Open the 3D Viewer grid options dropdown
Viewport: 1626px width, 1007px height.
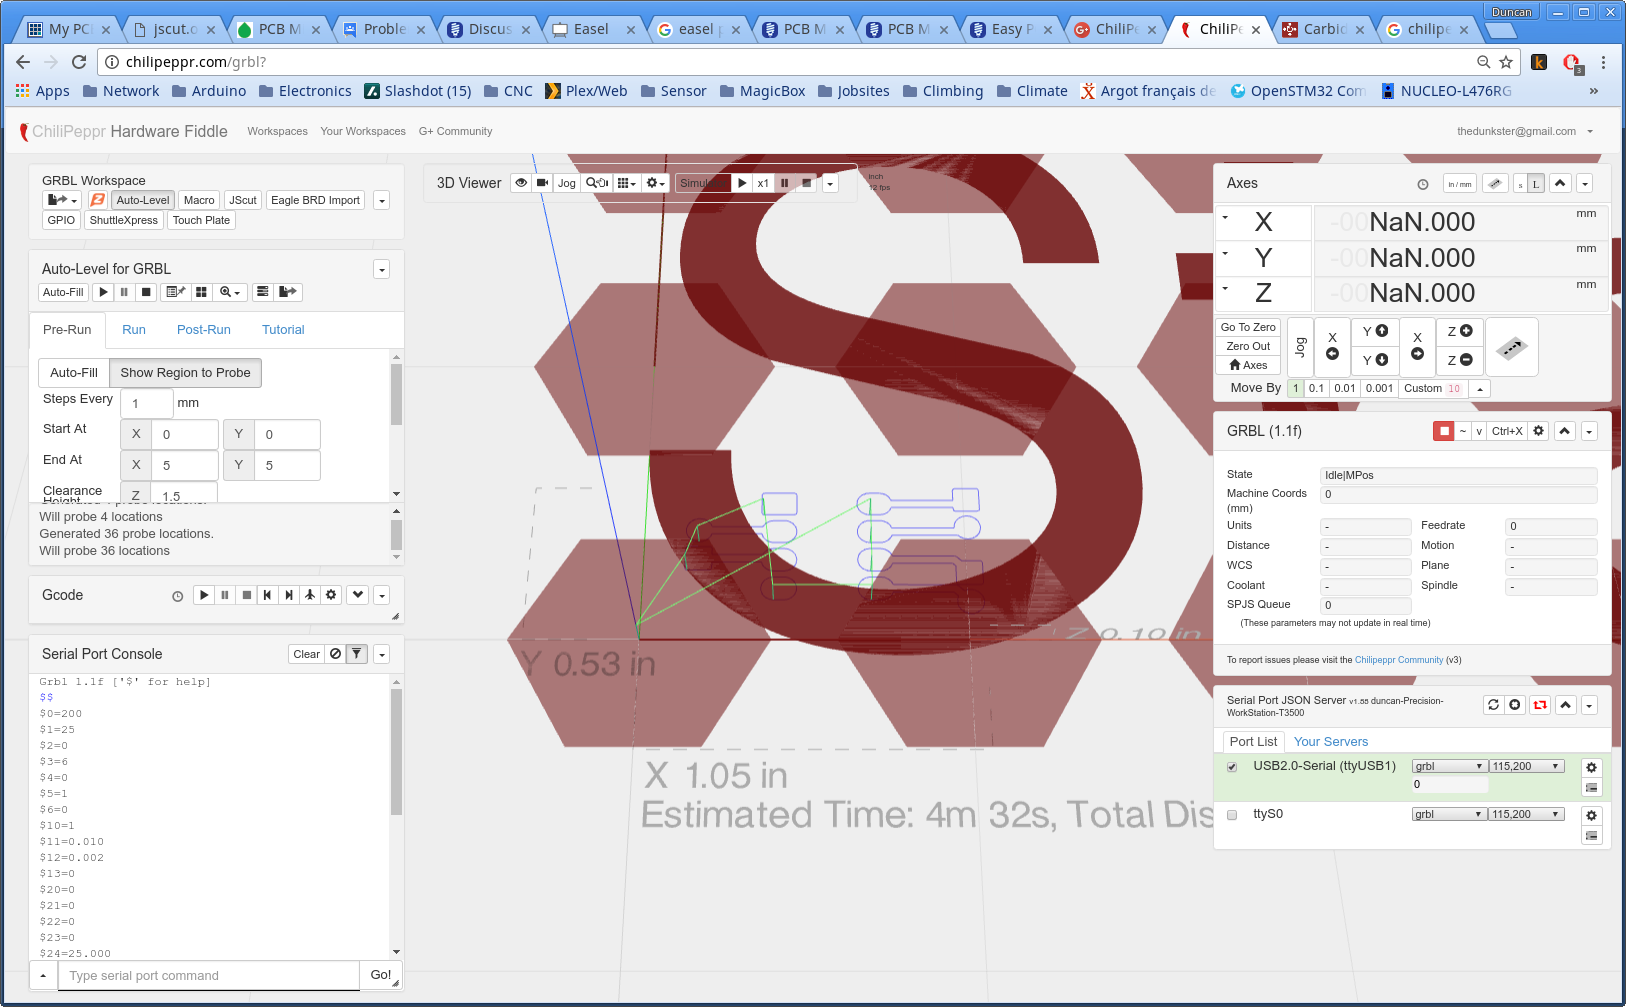[x=626, y=183]
